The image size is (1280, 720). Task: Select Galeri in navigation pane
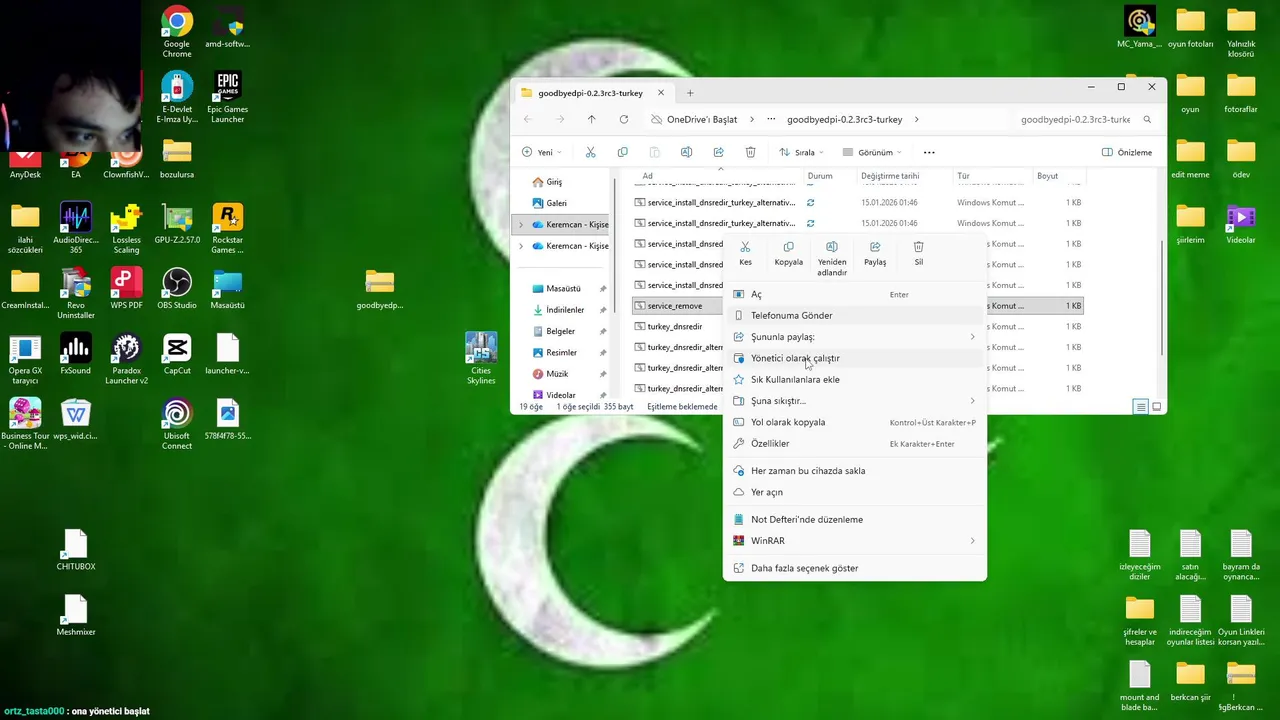pos(556,203)
